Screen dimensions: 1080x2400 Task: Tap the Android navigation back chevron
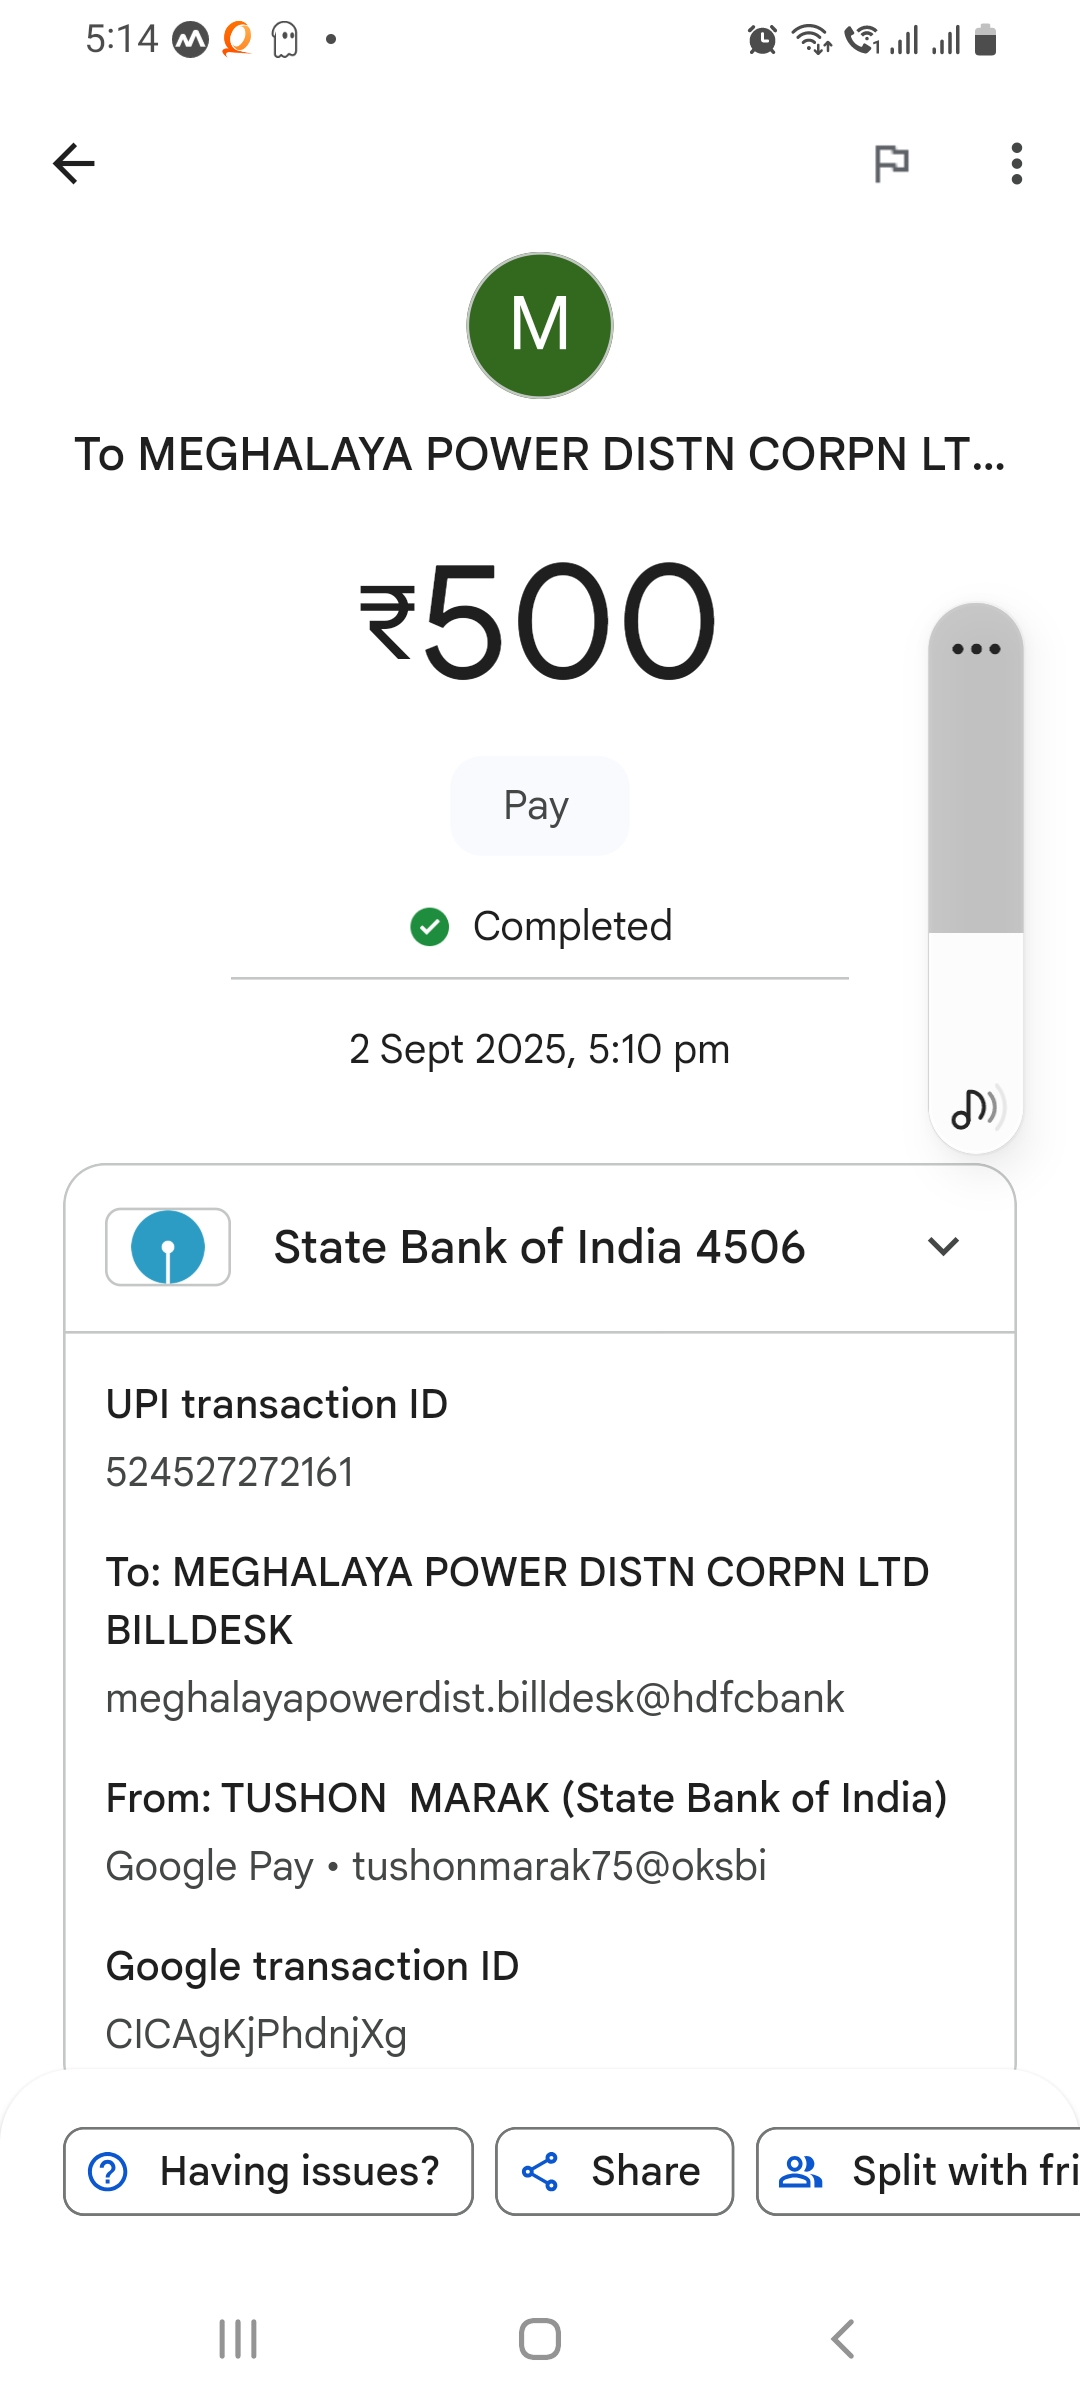(843, 2339)
